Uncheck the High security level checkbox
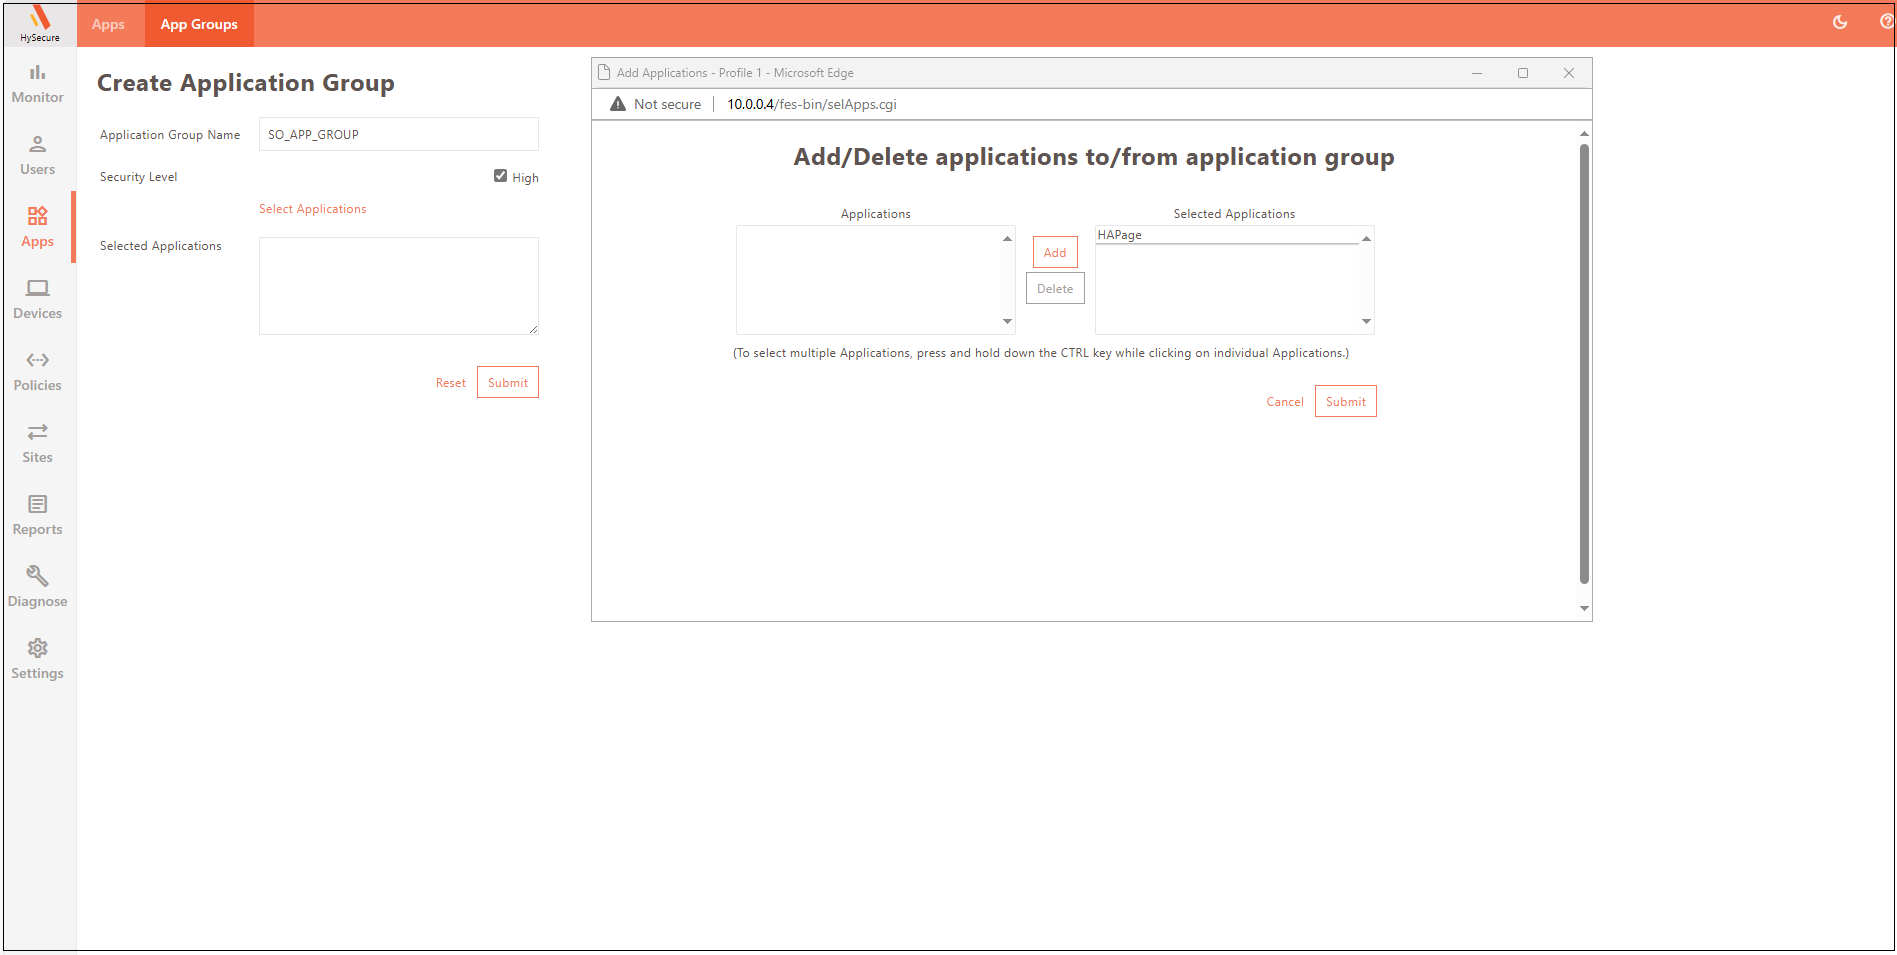The width and height of the screenshot is (1897, 955). 500,176
